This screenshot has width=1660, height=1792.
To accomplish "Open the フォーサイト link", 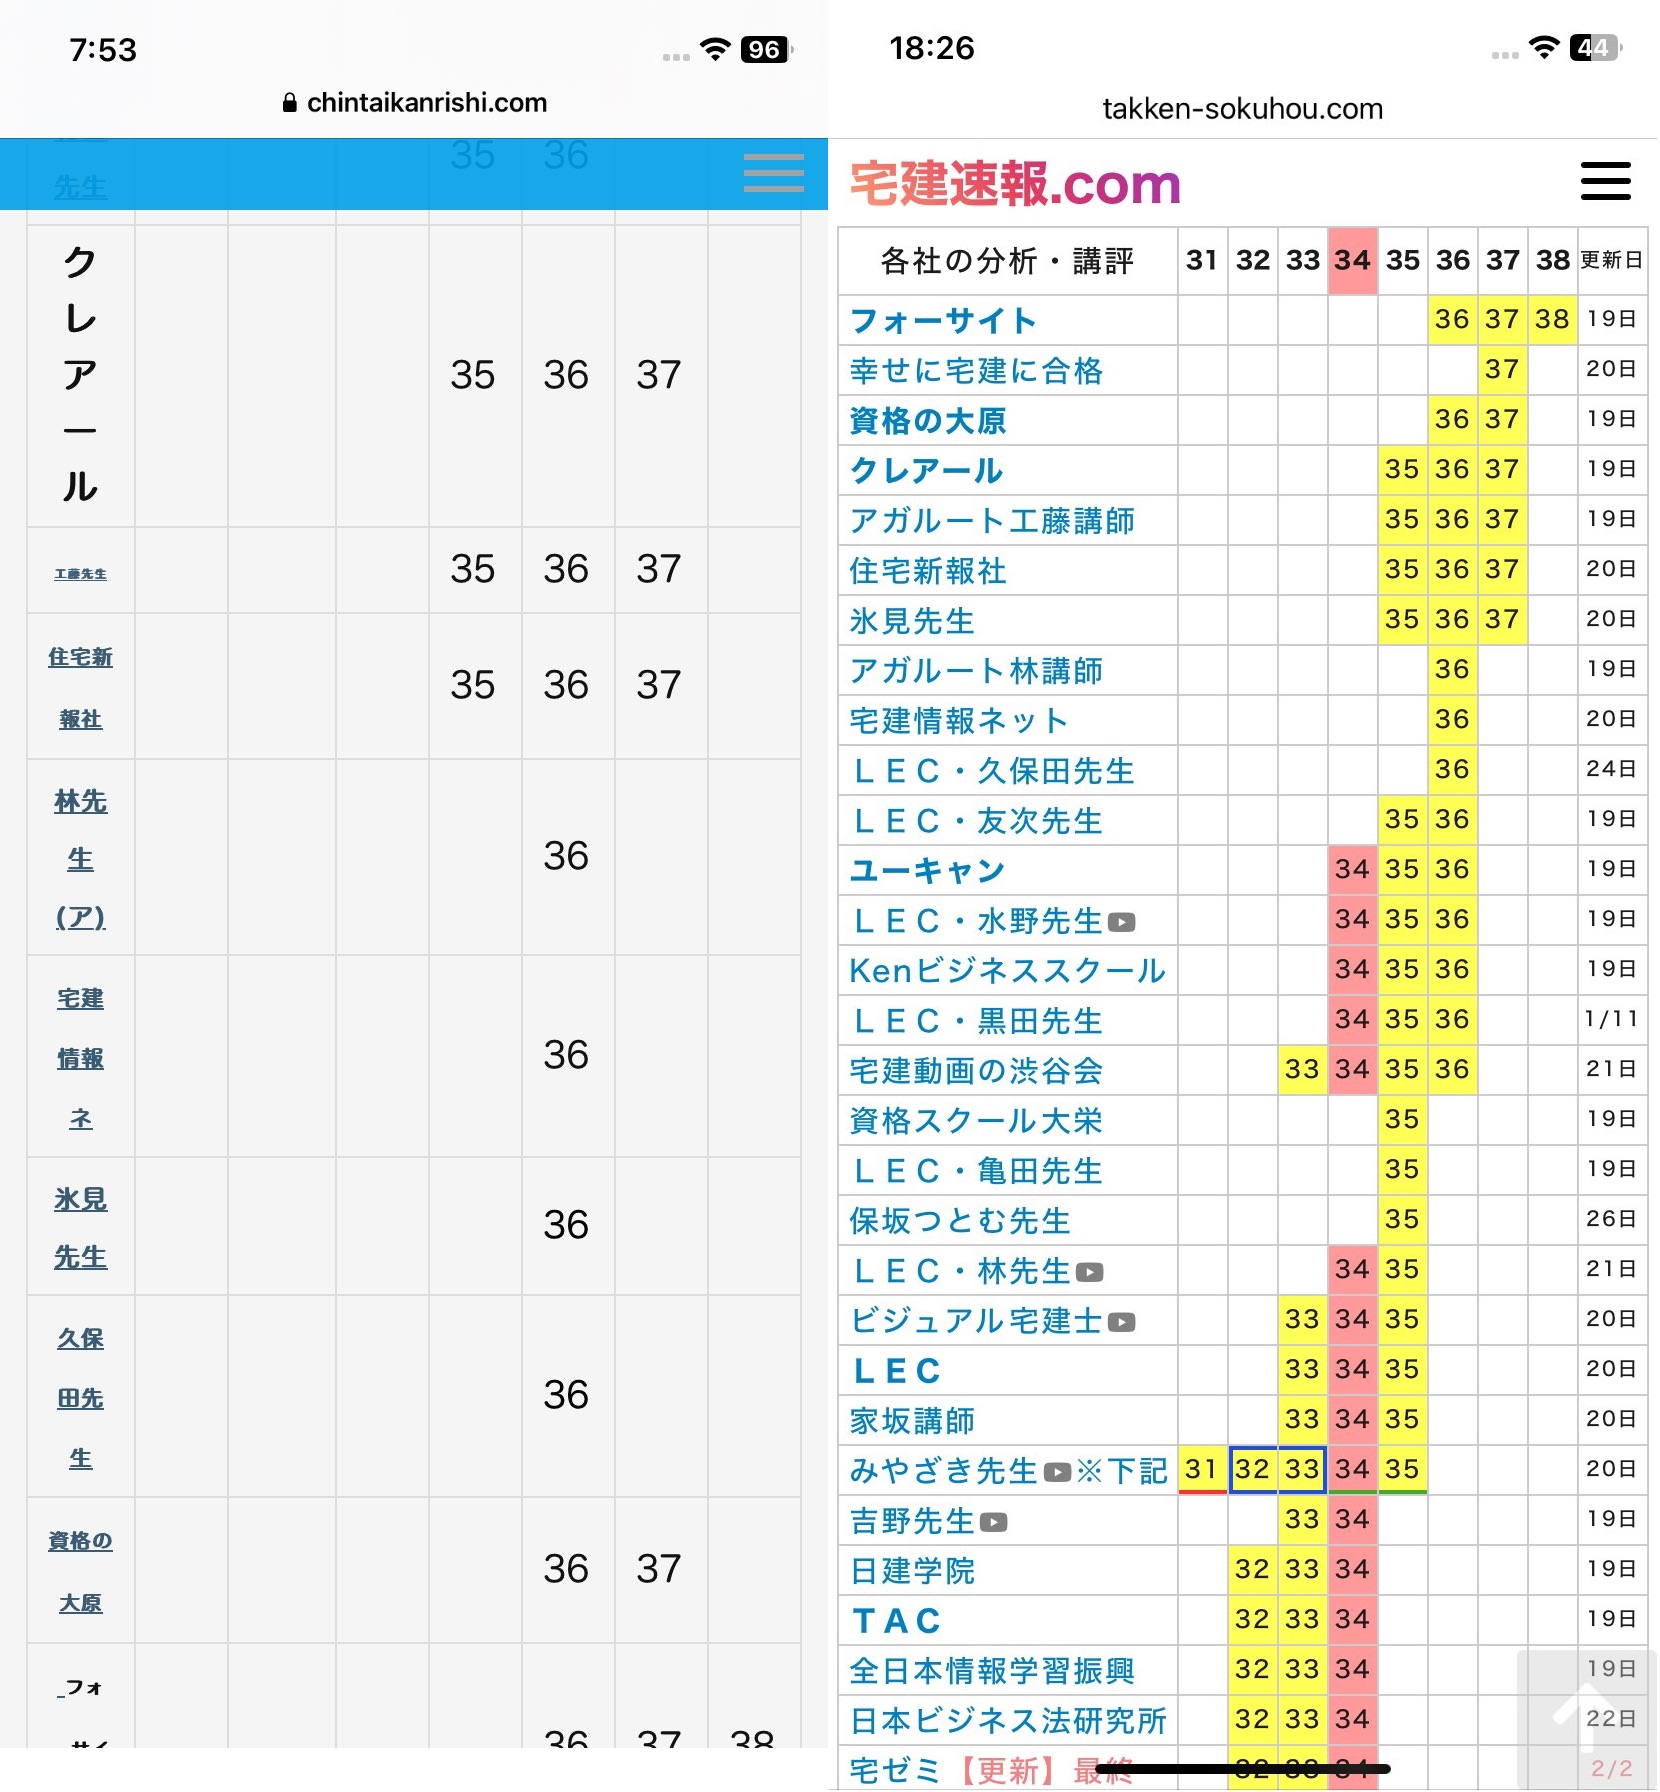I will pyautogui.click(x=942, y=321).
